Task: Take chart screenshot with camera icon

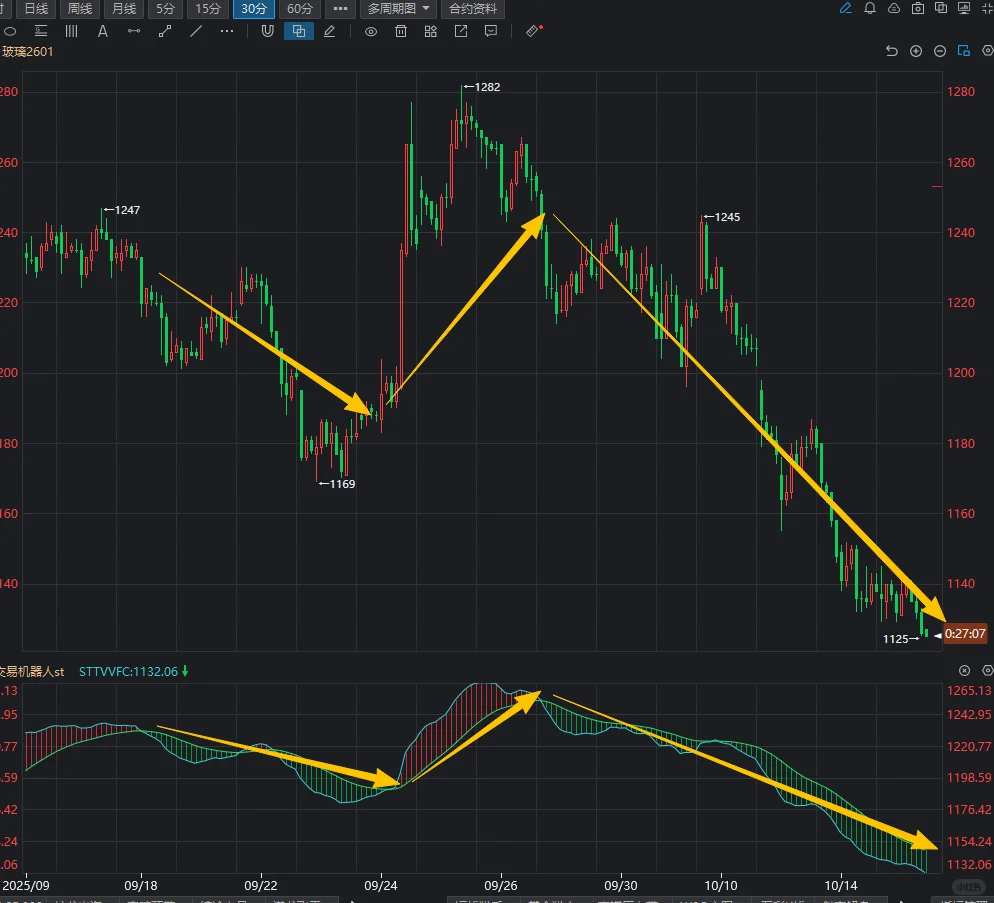Action: pyautogui.click(x=917, y=8)
